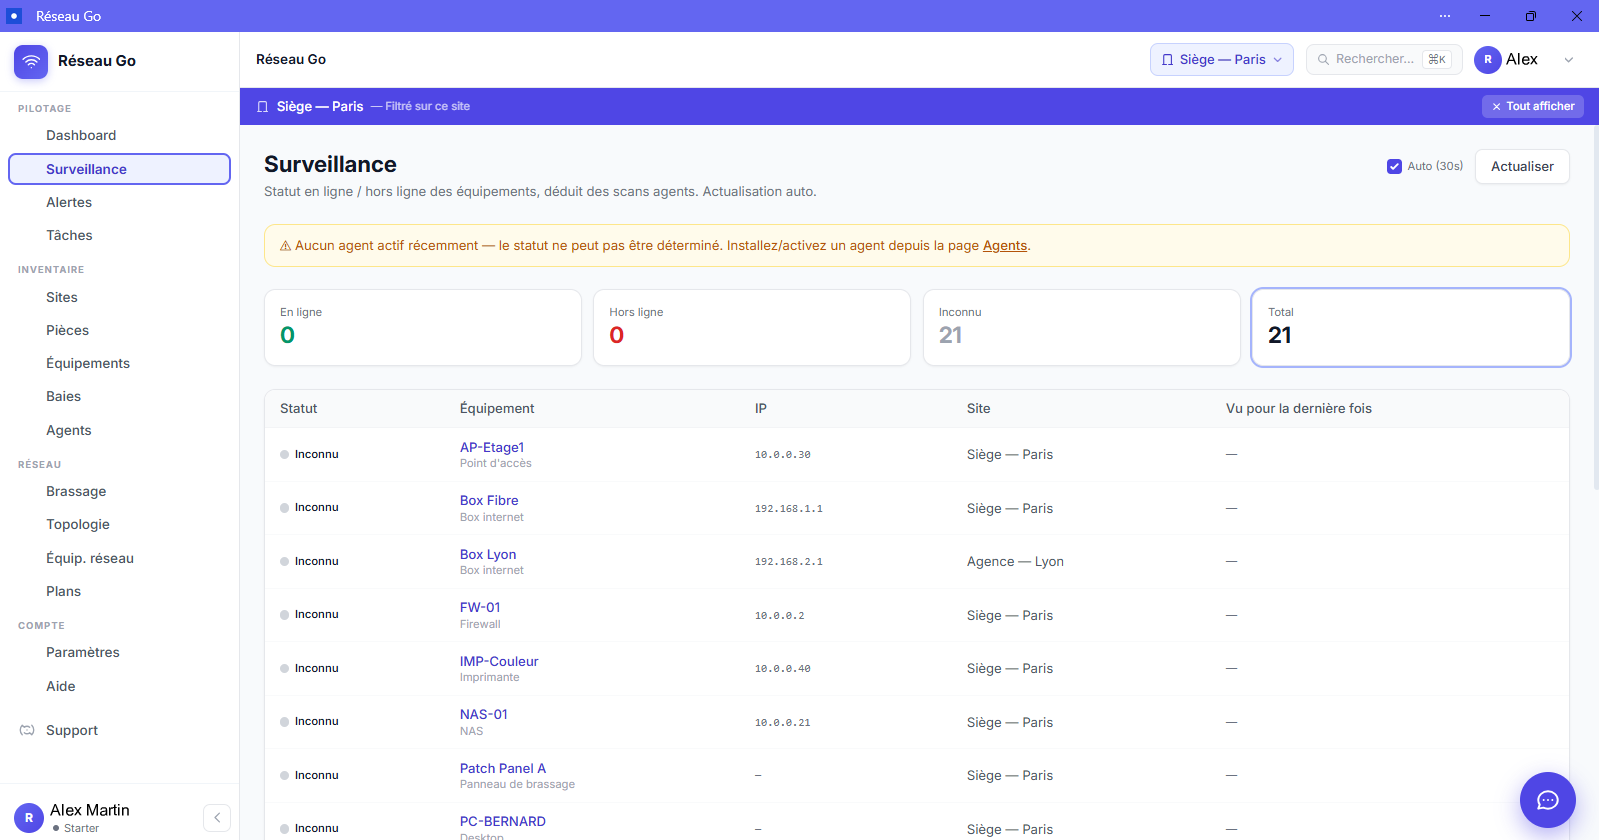Click the Actualiser button
1599x840 pixels.
[x=1522, y=167]
